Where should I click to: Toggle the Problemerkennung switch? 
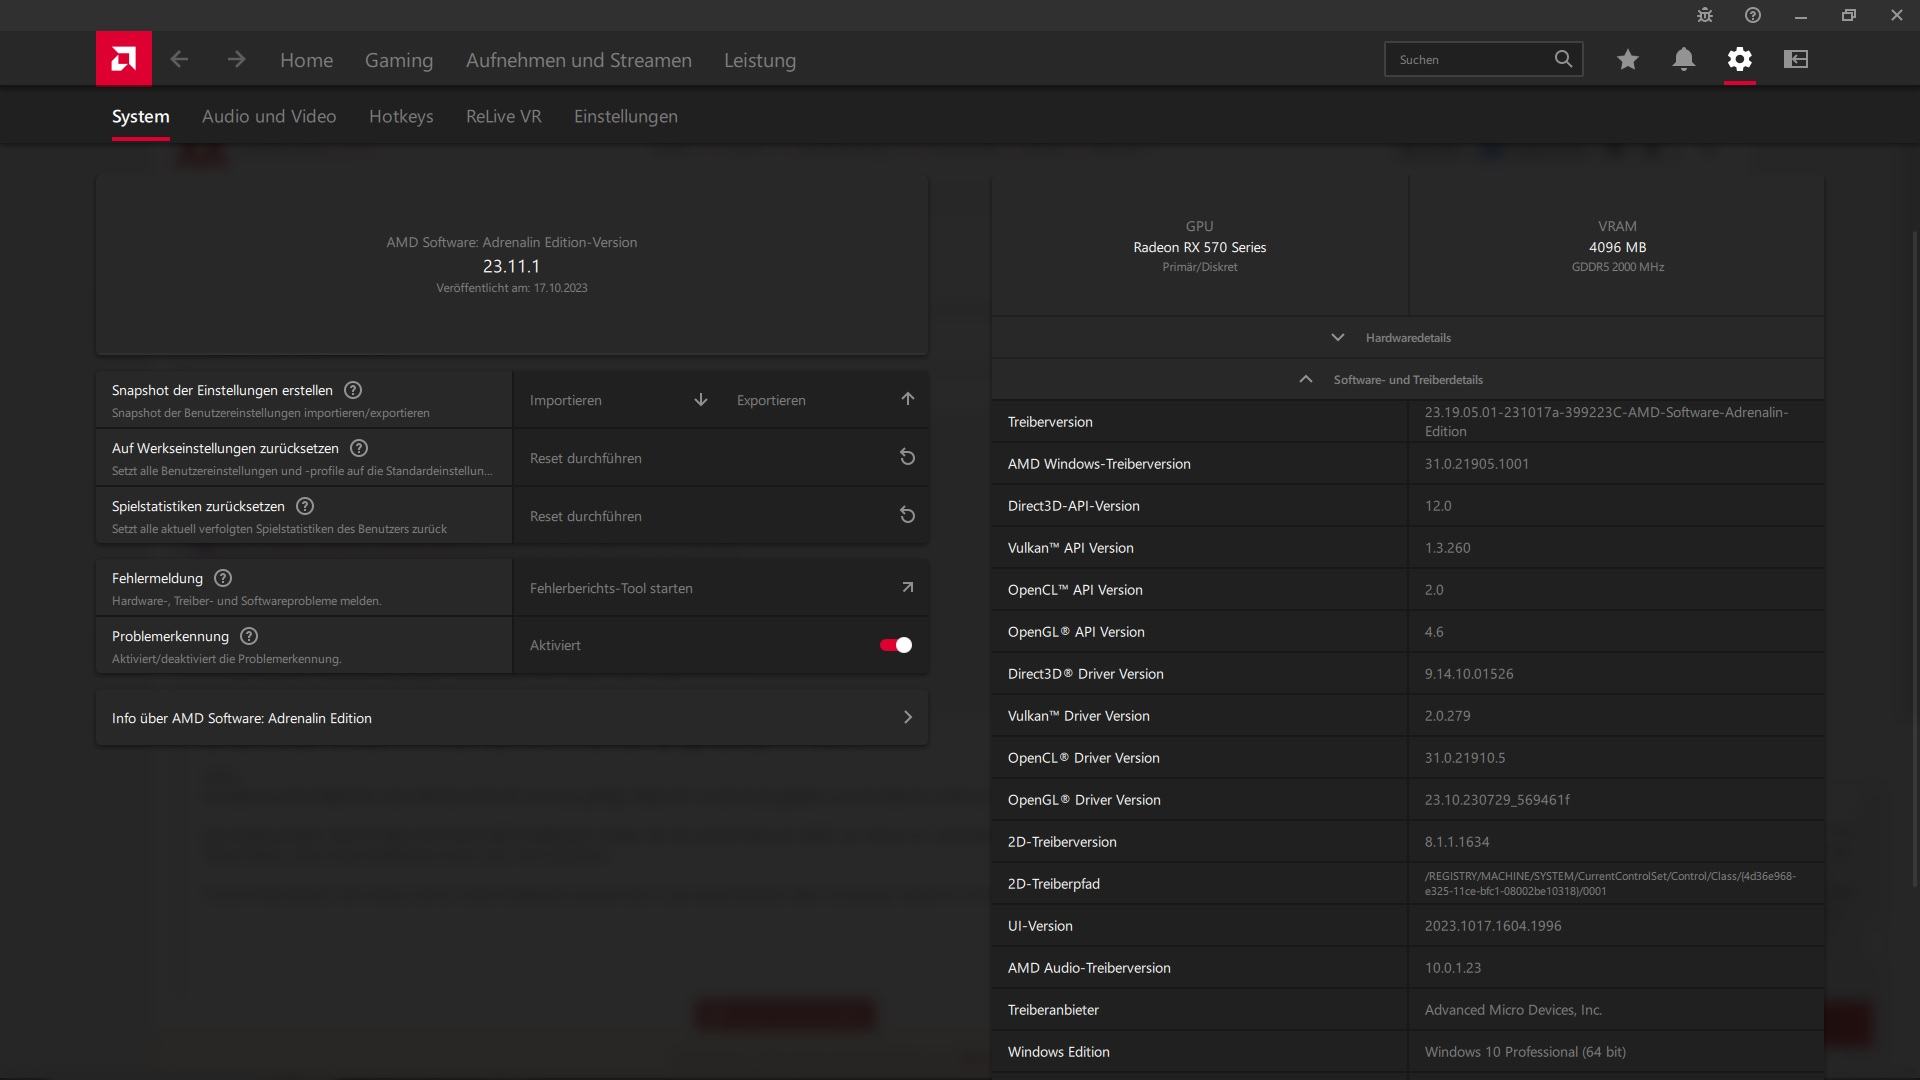pos(896,645)
